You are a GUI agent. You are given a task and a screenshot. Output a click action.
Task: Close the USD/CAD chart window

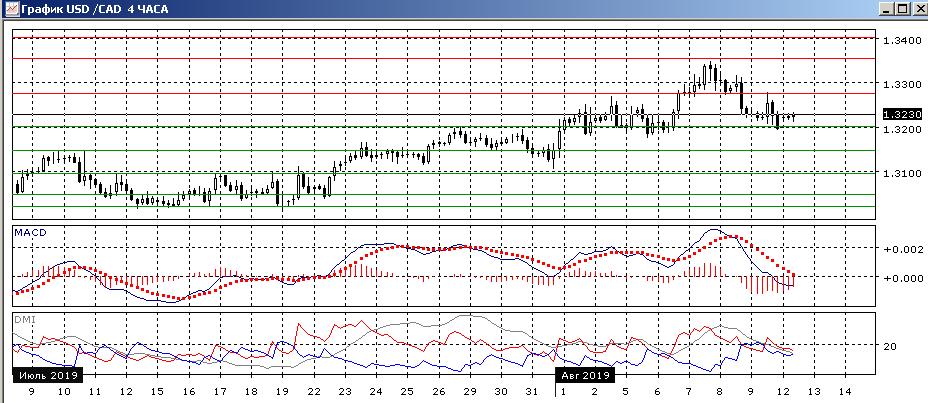(x=919, y=9)
